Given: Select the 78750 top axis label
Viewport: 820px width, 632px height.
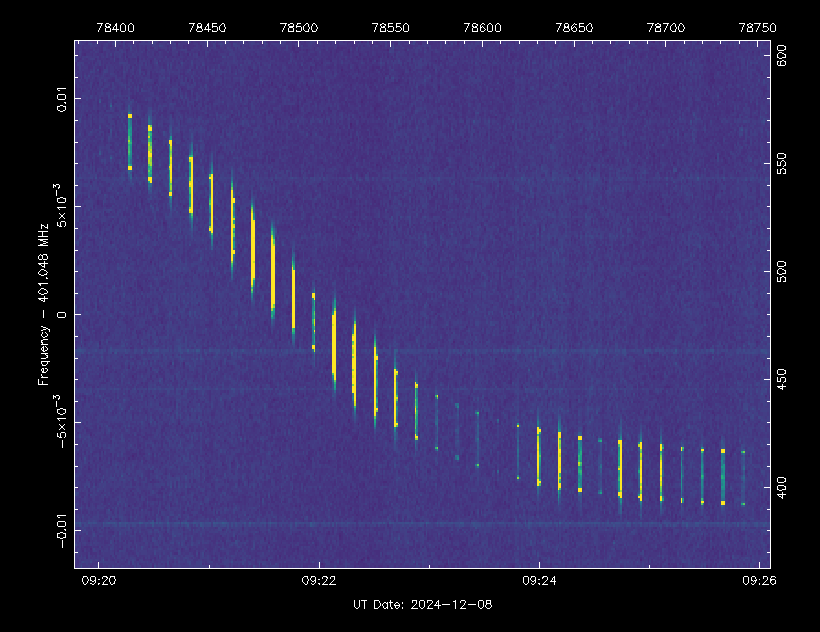Looking at the screenshot, I should 756,29.
